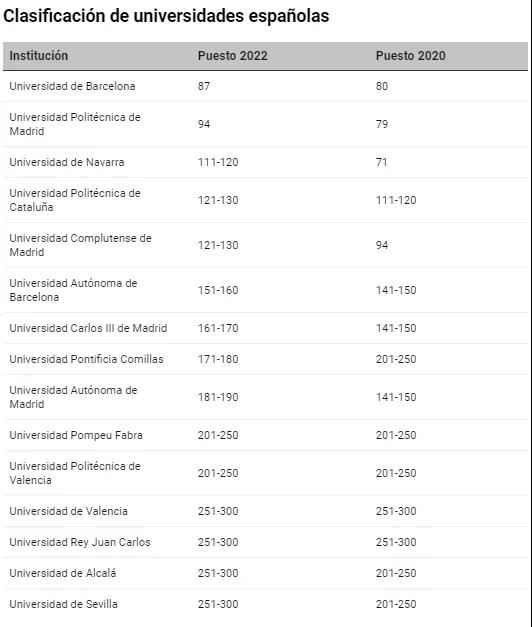Select the Universidad Pompeu Fabra row
Image resolution: width=532 pixels, height=627 pixels.
point(265,435)
